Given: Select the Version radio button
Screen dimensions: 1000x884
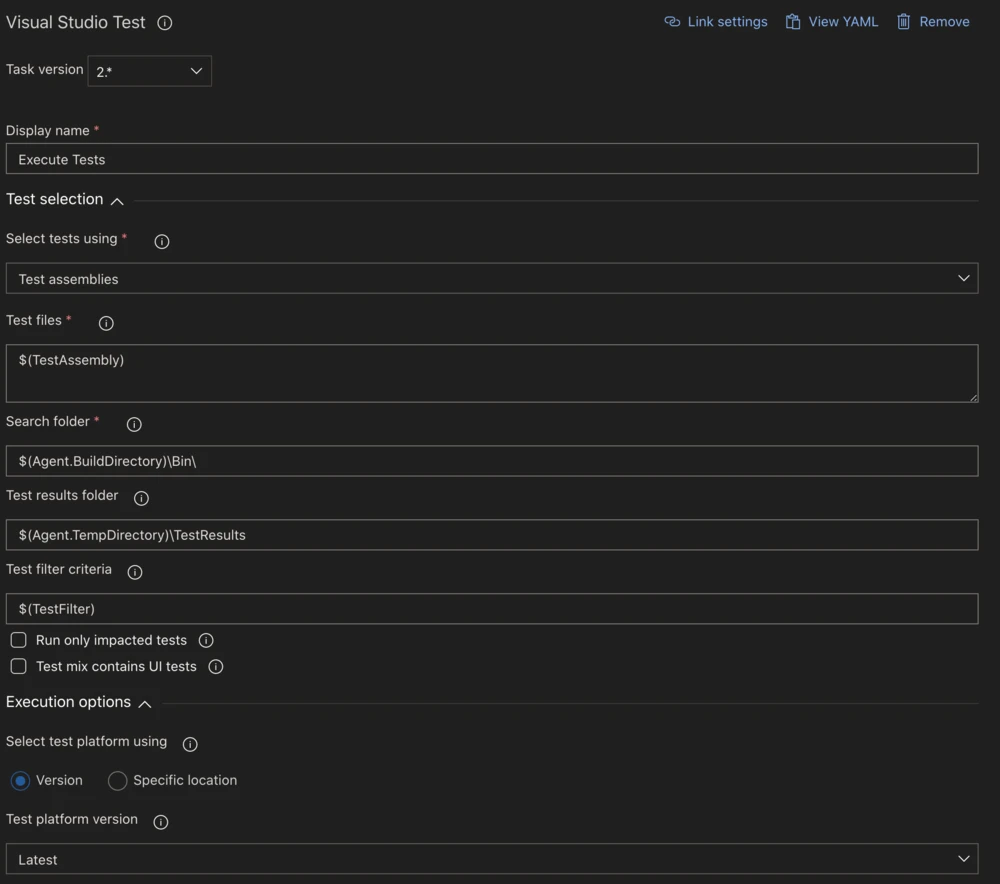Looking at the screenshot, I should (x=20, y=781).
